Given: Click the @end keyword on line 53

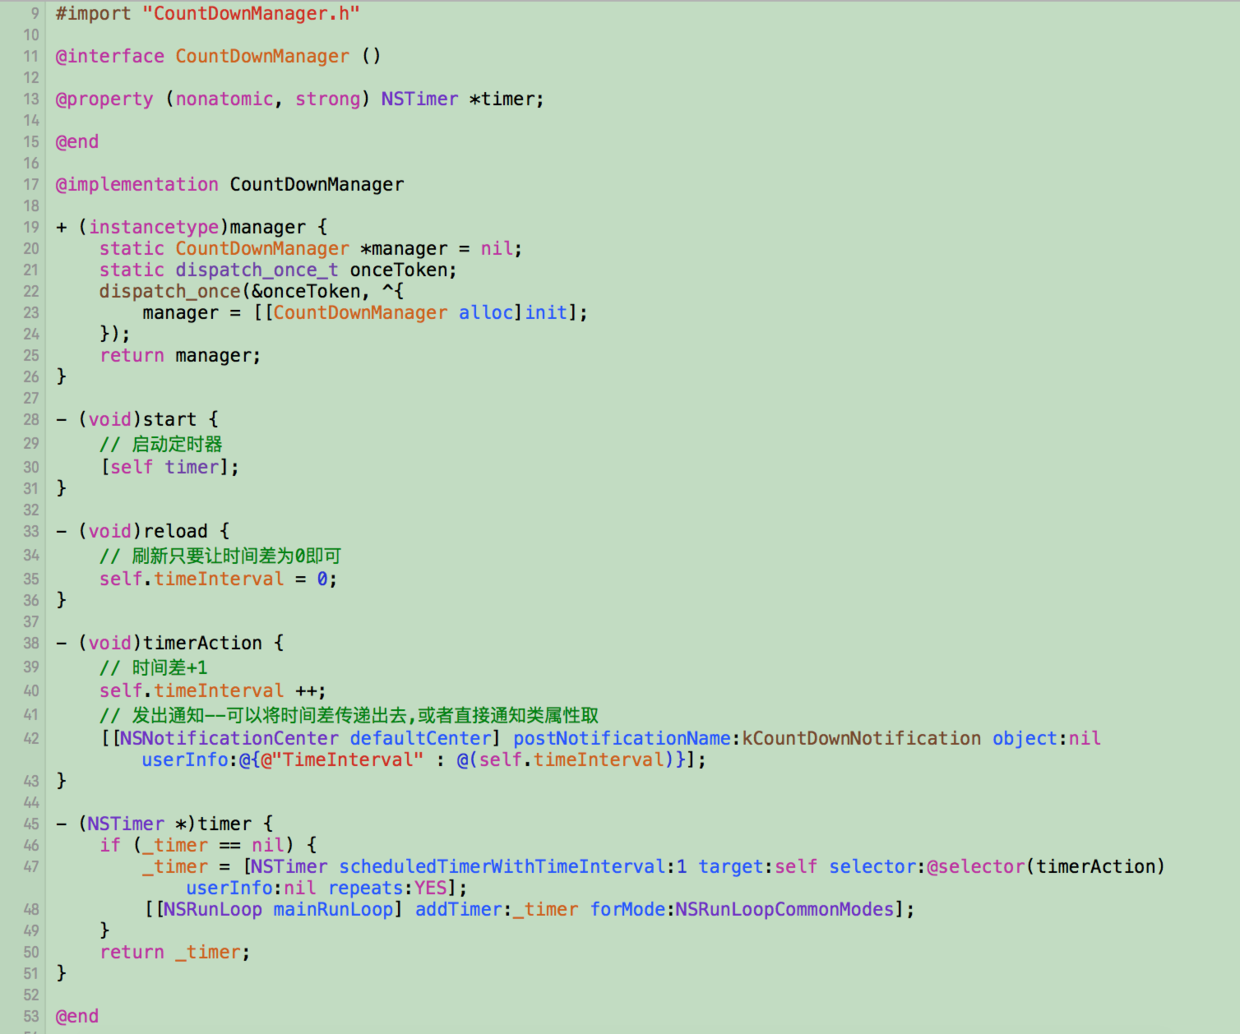Looking at the screenshot, I should pos(76,1016).
